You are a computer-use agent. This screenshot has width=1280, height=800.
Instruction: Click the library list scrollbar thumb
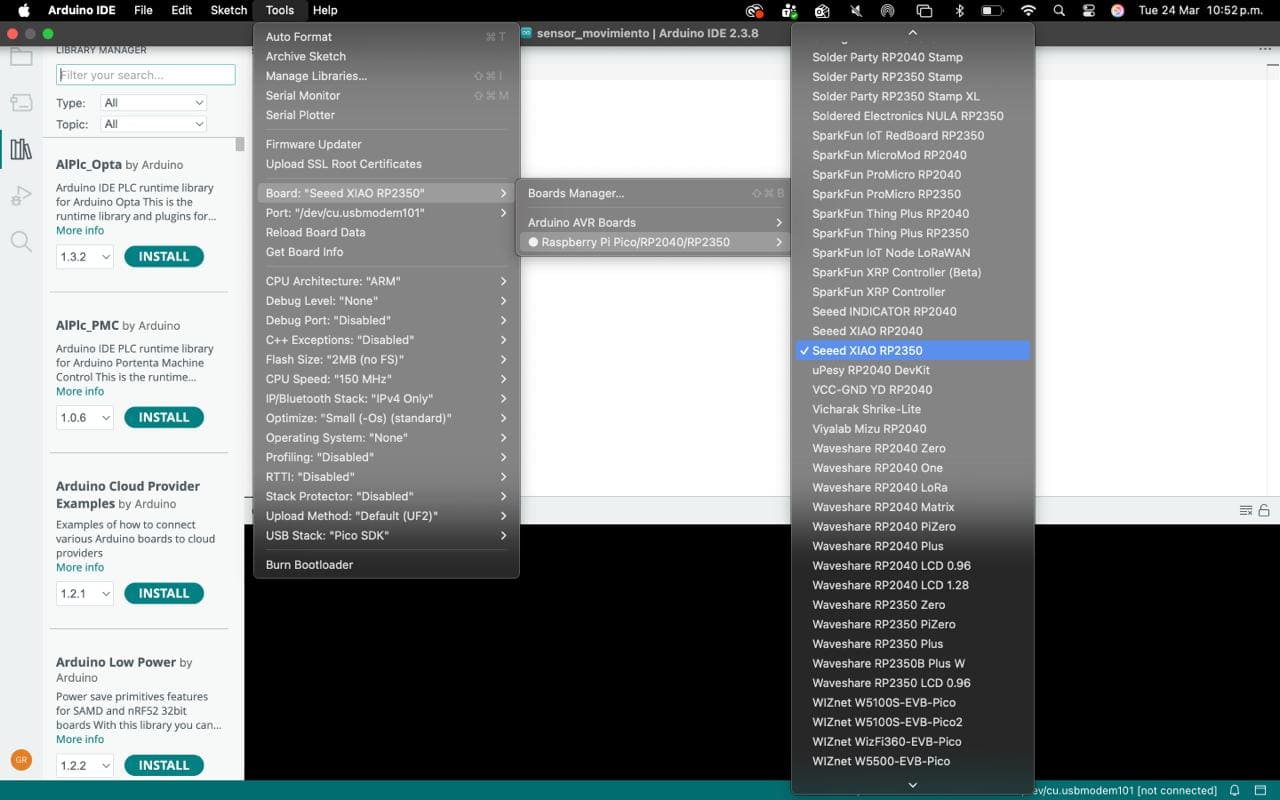(240, 144)
